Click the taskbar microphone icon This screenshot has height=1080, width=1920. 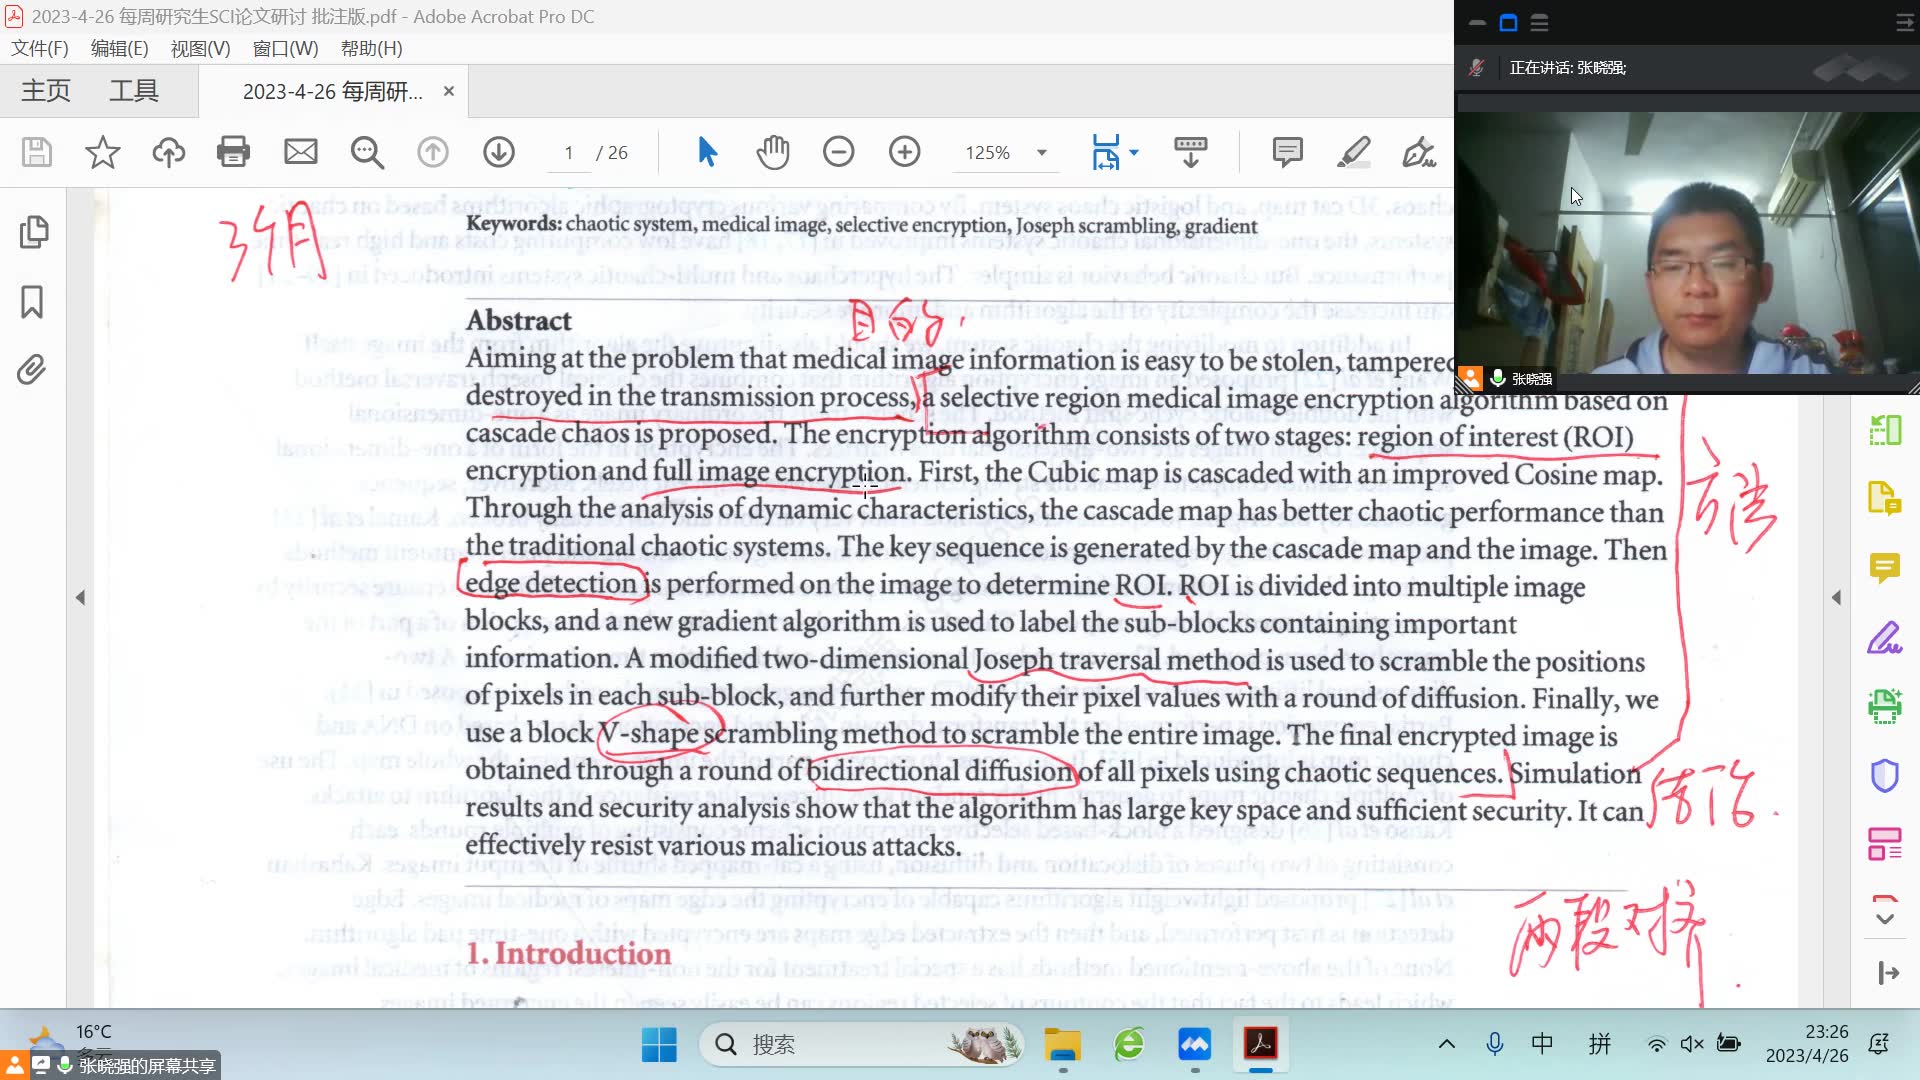(1495, 1045)
